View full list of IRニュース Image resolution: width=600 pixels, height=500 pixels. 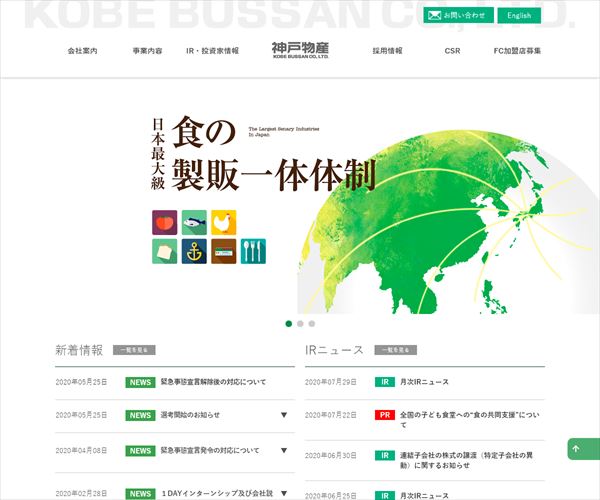click(x=396, y=350)
